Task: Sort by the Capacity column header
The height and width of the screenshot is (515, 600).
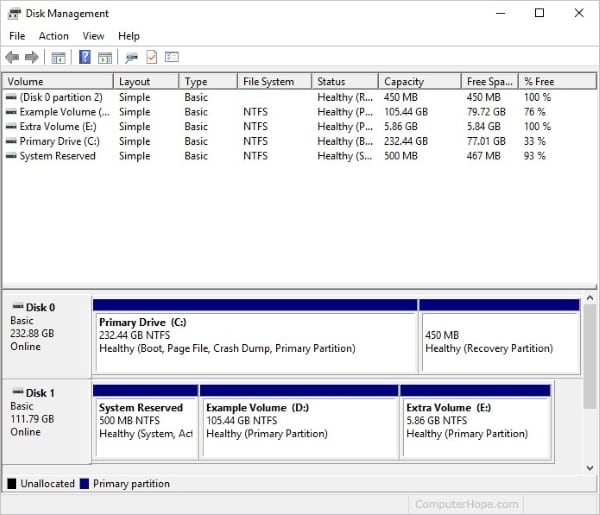Action: tap(420, 81)
